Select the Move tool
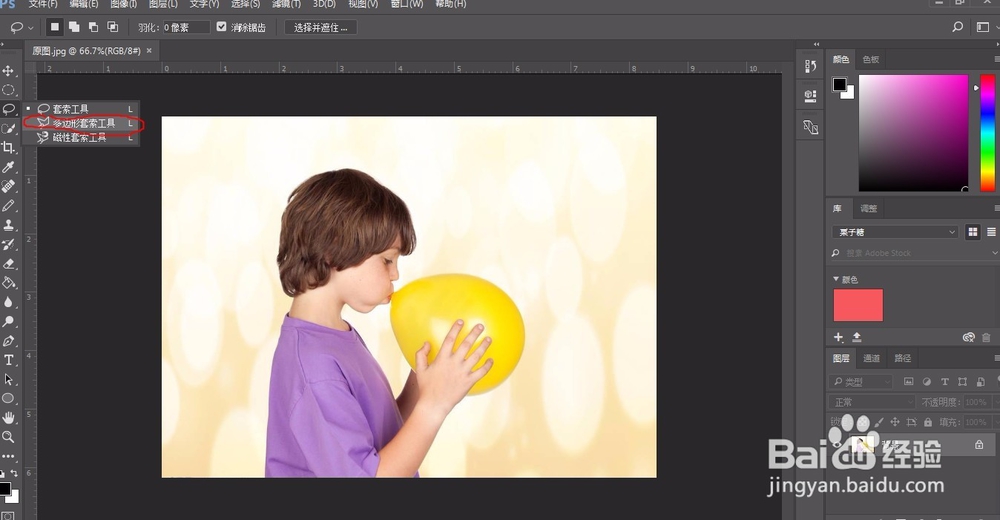The height and width of the screenshot is (520, 1000). click(x=8, y=71)
